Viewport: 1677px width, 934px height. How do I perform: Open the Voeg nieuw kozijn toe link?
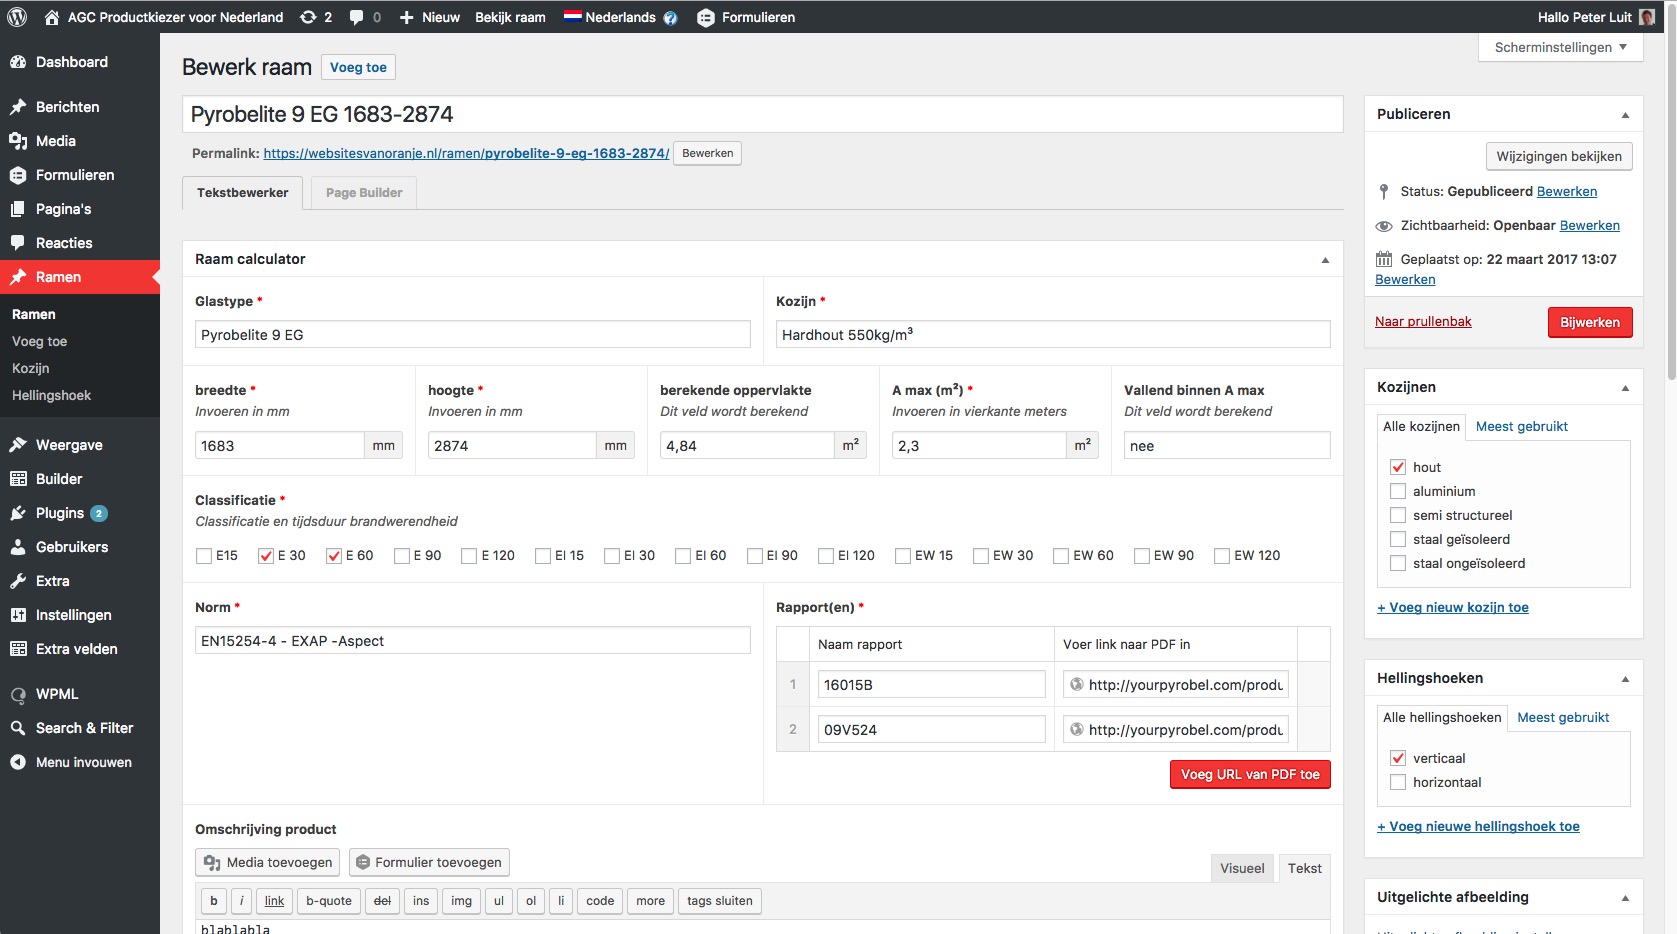tap(1452, 607)
